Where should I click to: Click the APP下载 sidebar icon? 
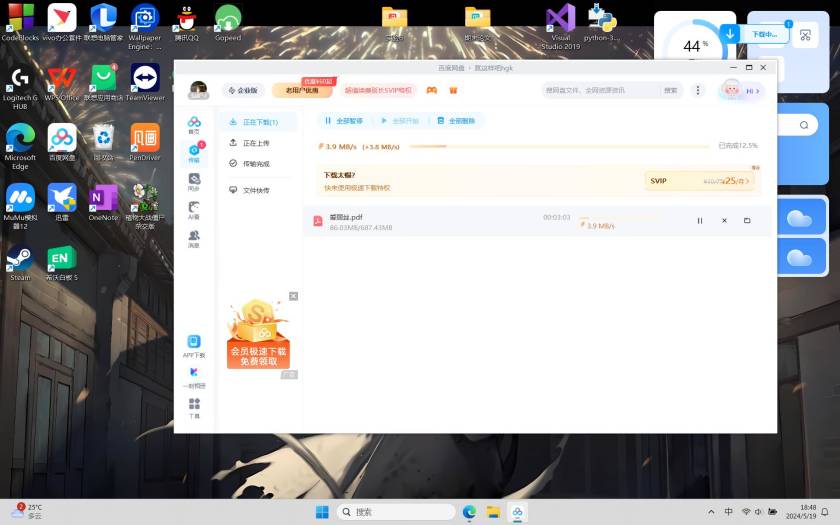coord(194,347)
